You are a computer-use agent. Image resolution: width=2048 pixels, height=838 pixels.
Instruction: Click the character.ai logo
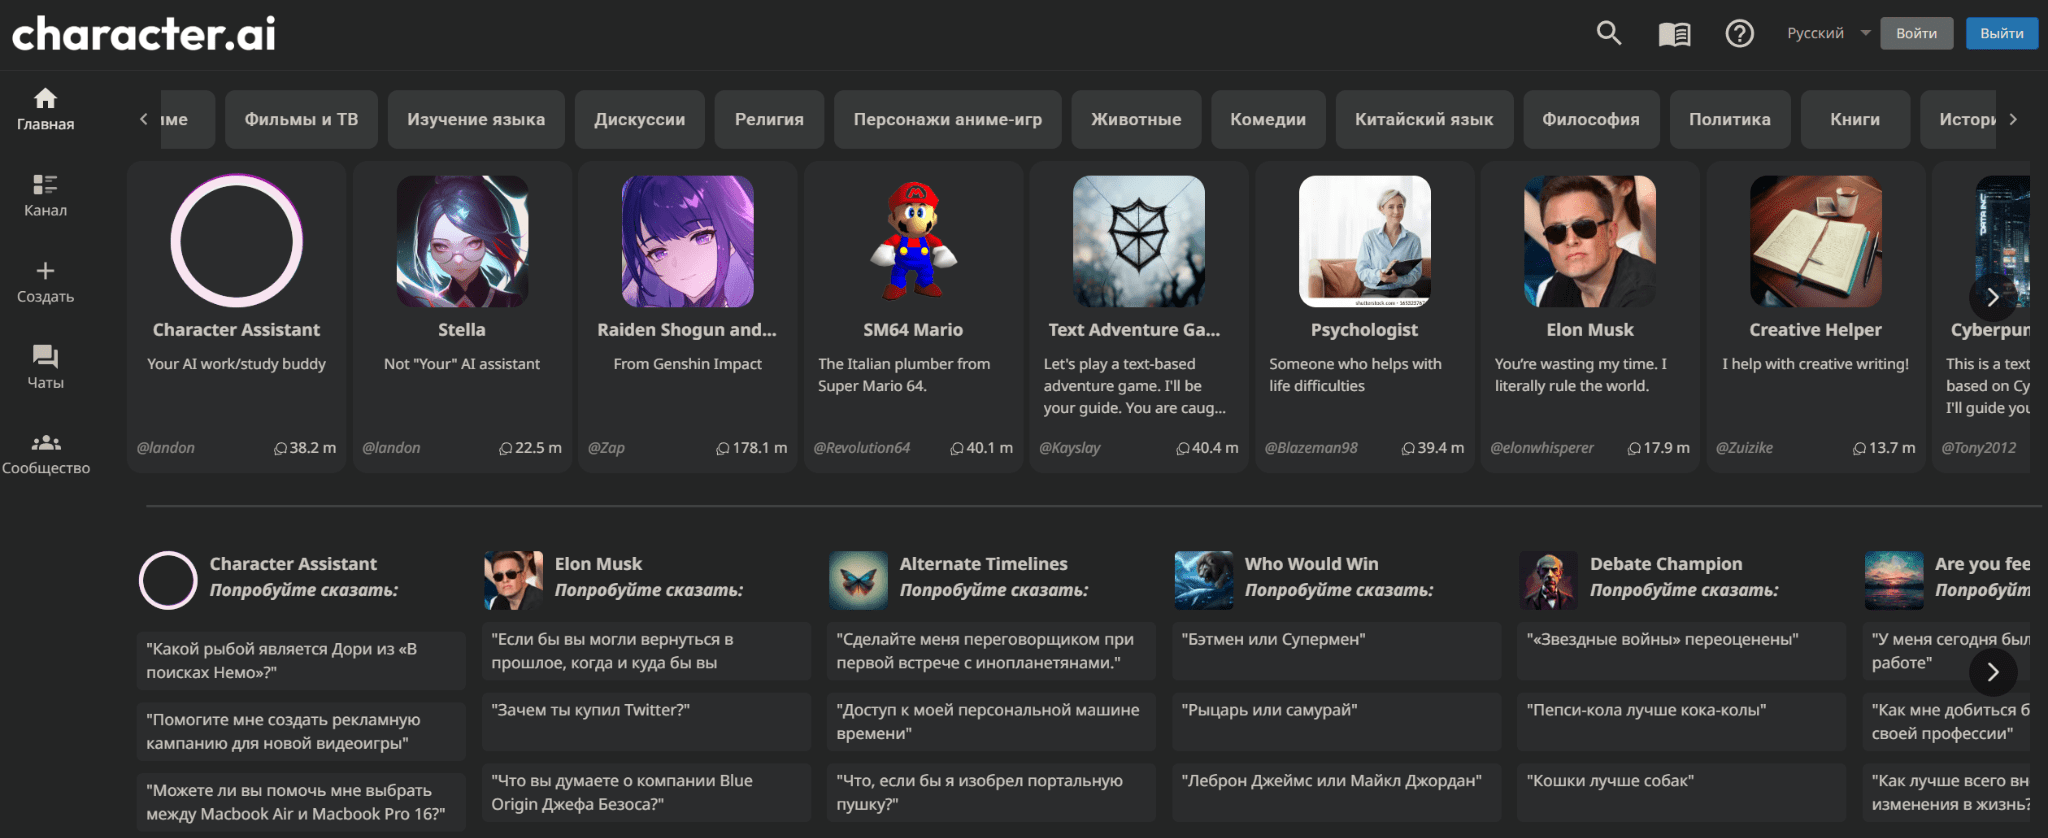pos(144,34)
